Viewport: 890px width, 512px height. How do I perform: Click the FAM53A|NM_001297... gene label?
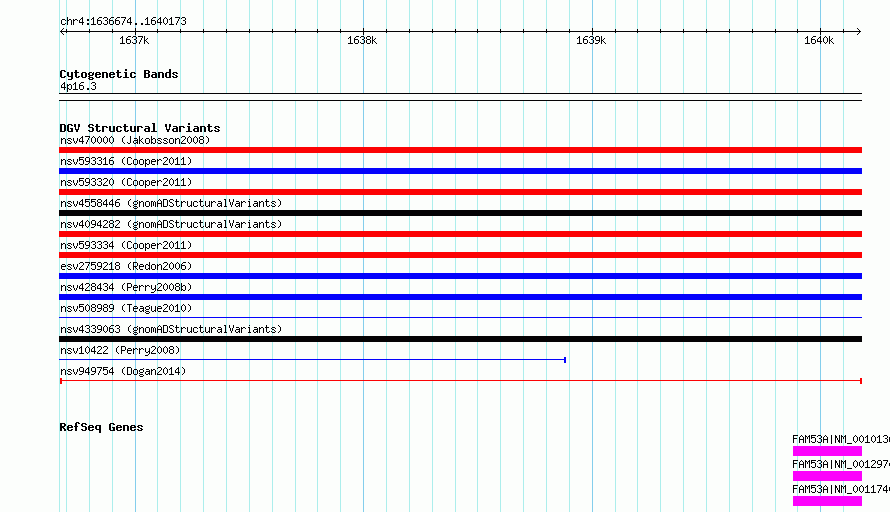point(841,464)
